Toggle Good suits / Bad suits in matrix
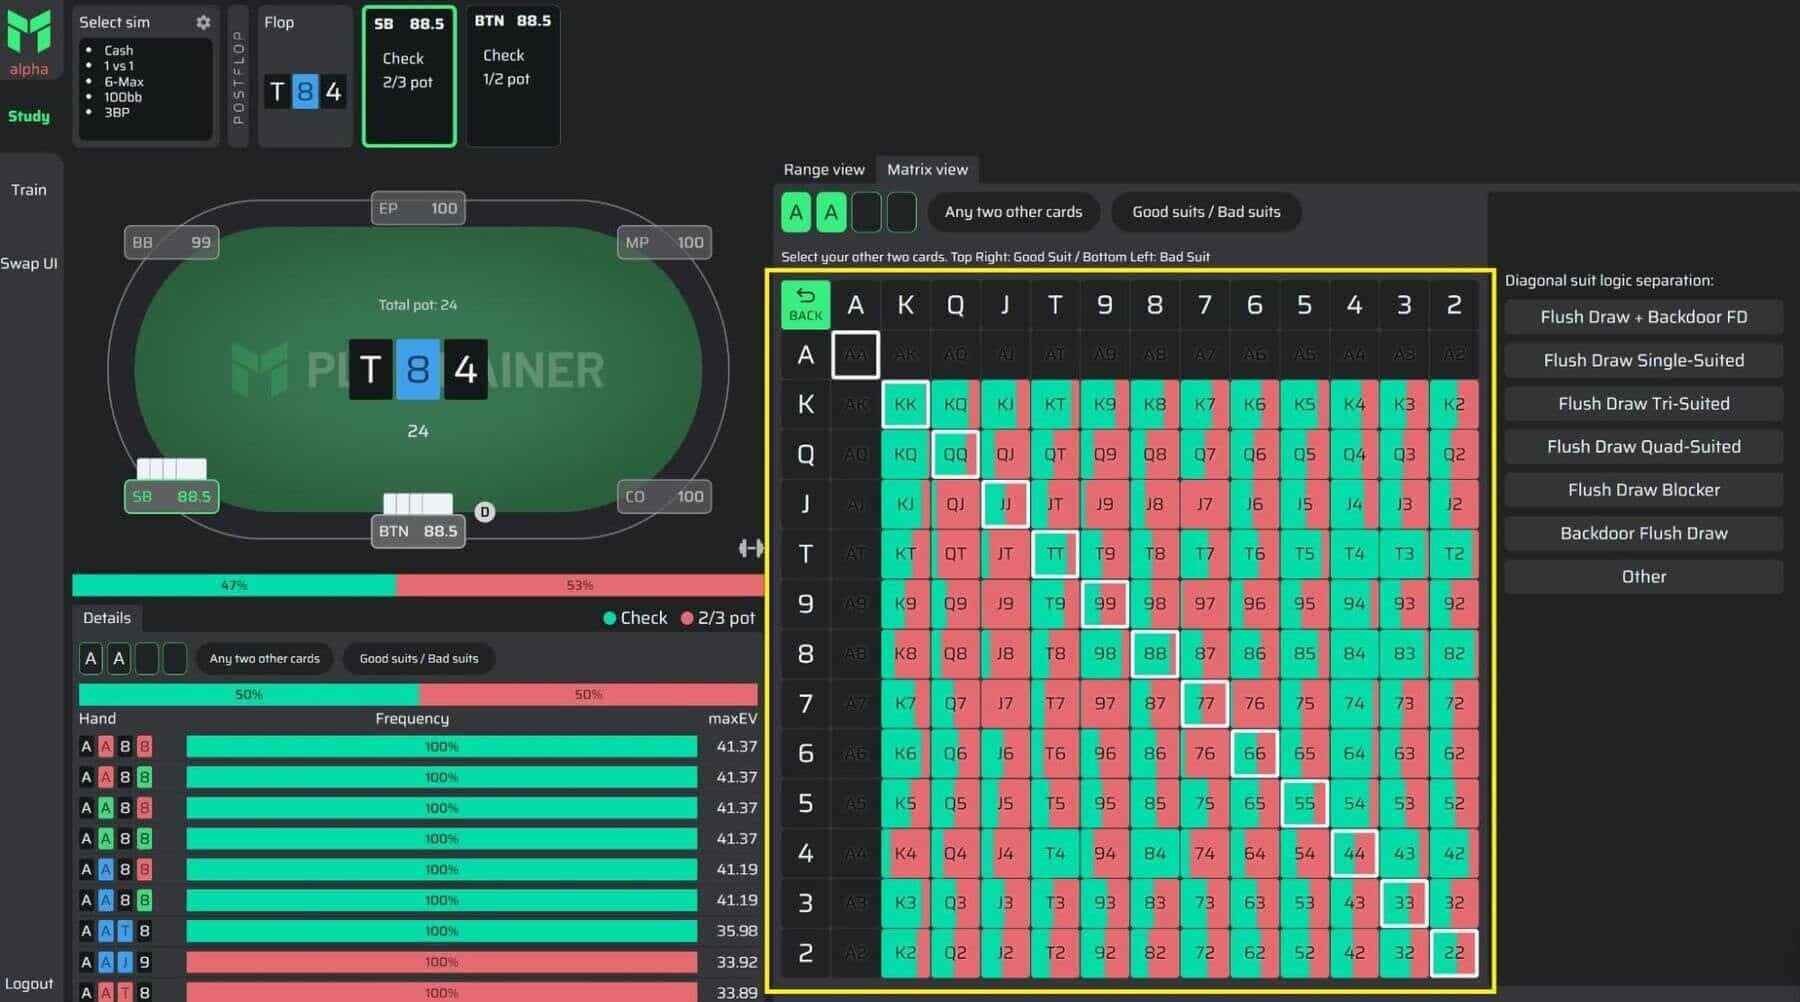 click(1206, 212)
